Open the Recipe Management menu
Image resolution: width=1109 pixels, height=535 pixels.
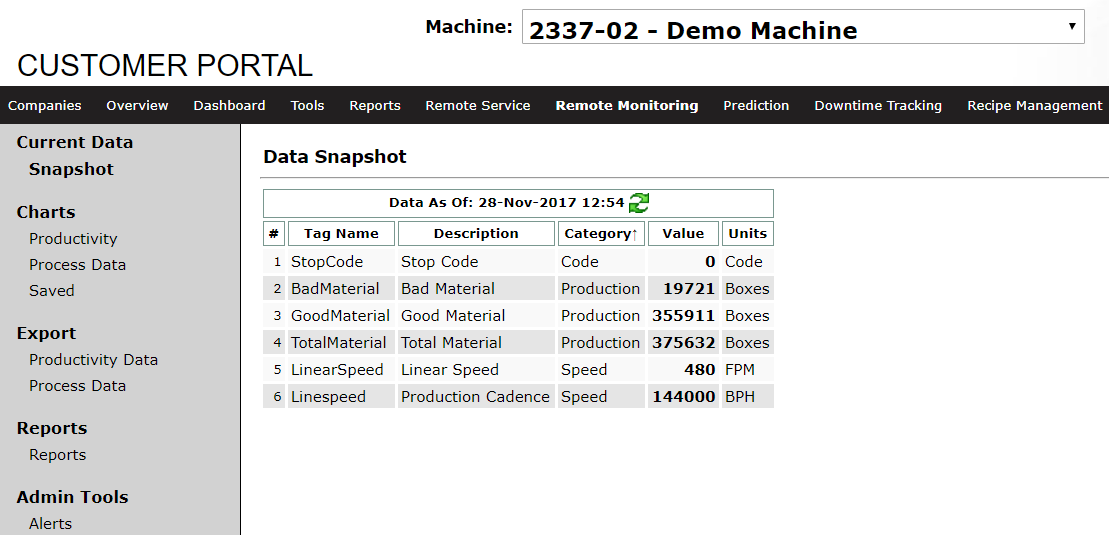(x=1035, y=105)
